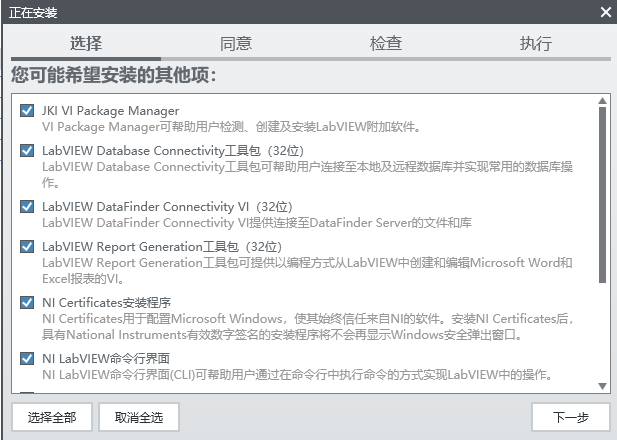The width and height of the screenshot is (617, 440).
Task: Select the 执行 step tab
Action: pyautogui.click(x=536, y=44)
